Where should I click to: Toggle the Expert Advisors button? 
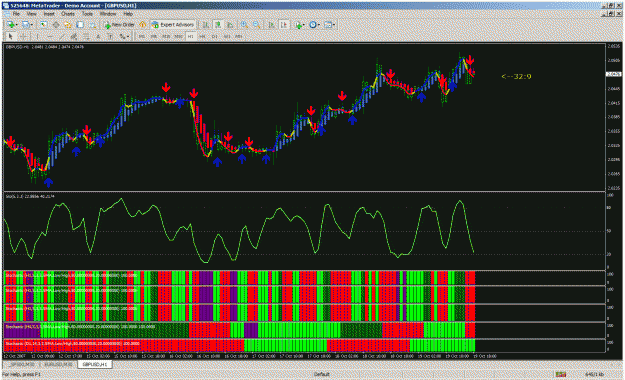[x=173, y=25]
